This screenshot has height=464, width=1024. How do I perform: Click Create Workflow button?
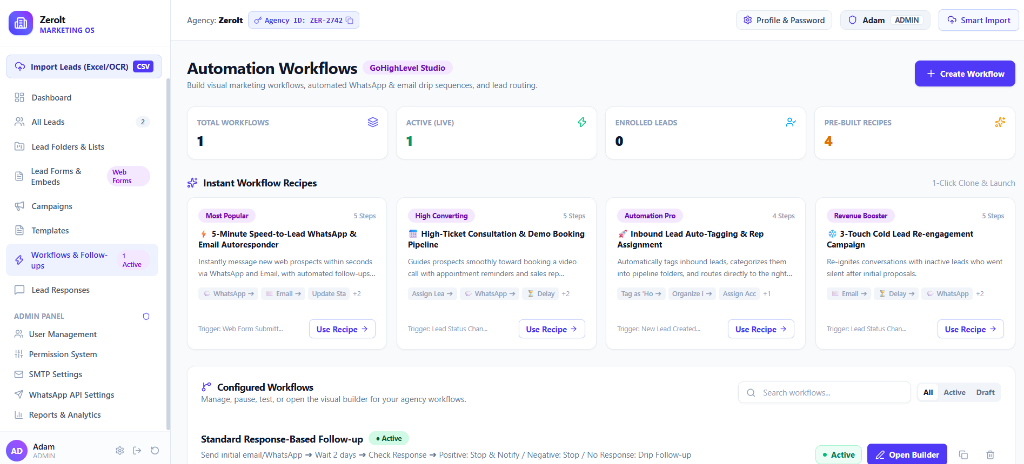[965, 74]
